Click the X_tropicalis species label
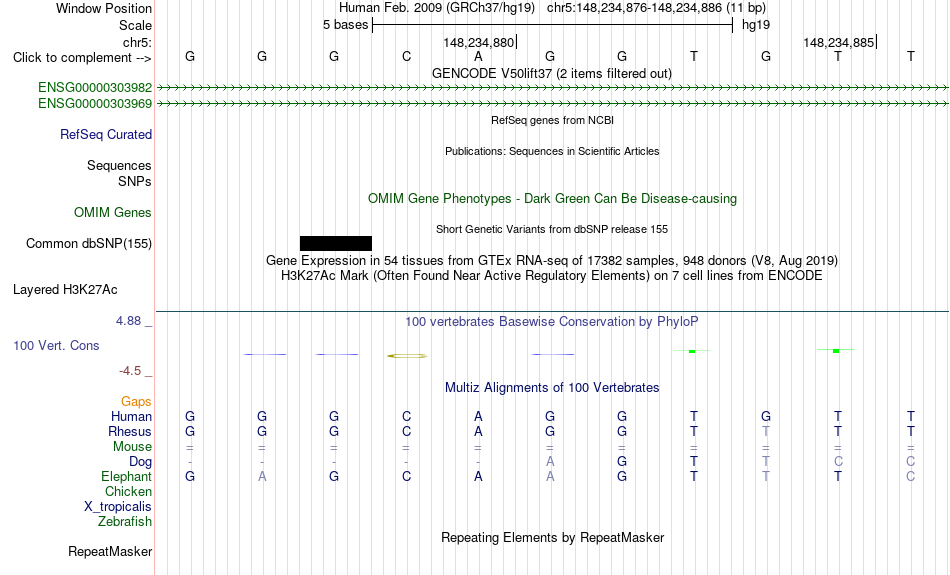950x575 pixels. pyautogui.click(x=118, y=507)
